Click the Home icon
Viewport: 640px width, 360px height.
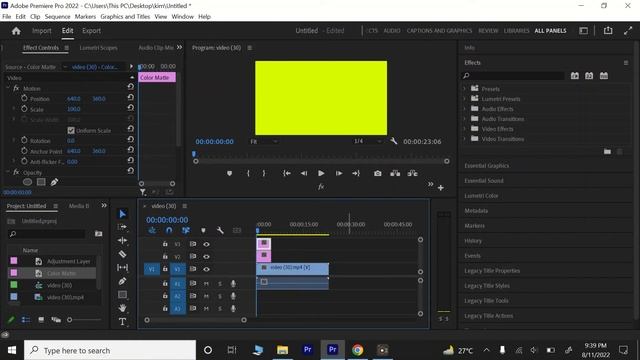(16, 31)
